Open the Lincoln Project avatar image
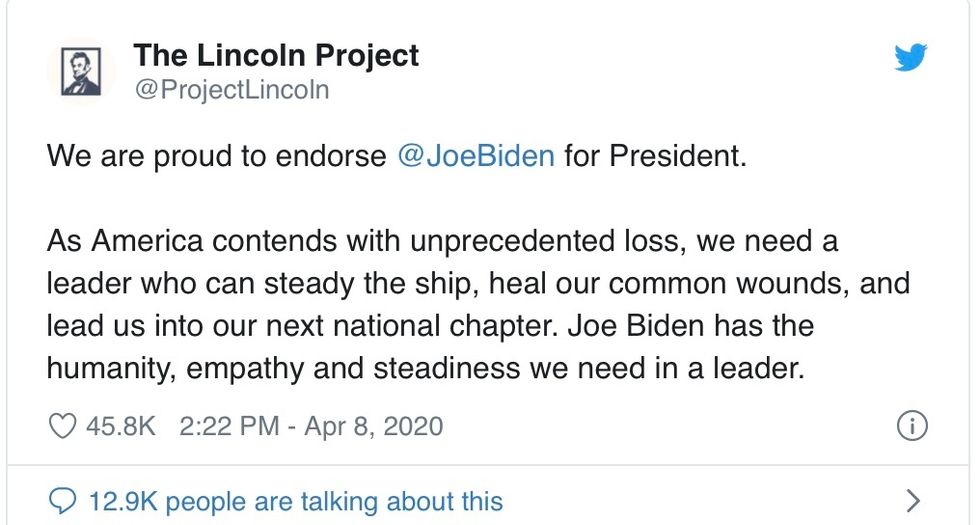The width and height of the screenshot is (980, 525). (81, 73)
